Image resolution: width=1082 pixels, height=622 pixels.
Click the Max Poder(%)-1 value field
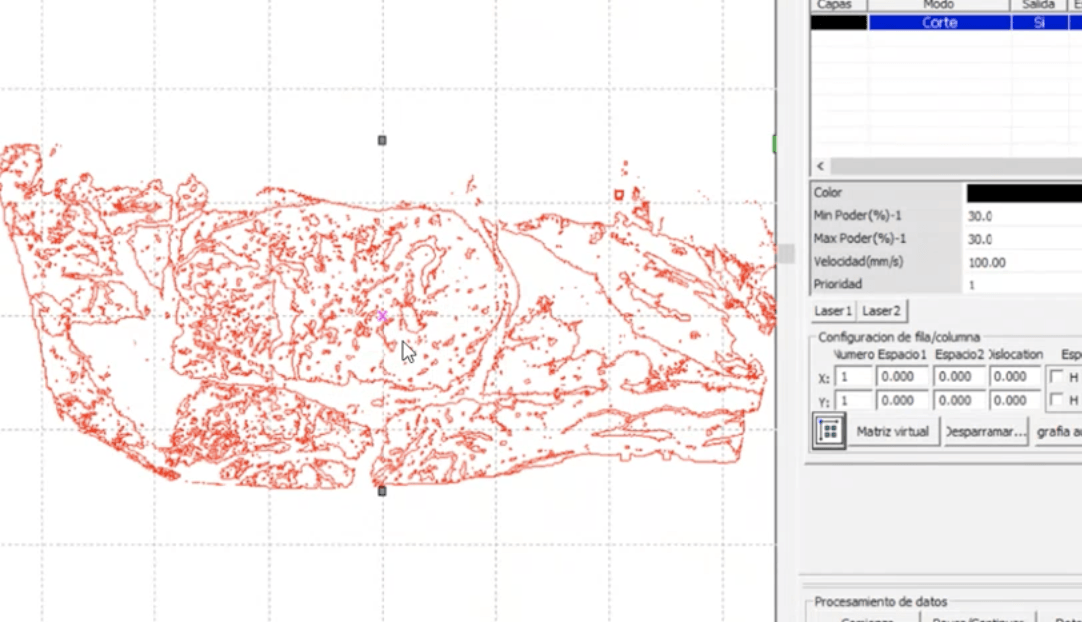click(x=1023, y=239)
